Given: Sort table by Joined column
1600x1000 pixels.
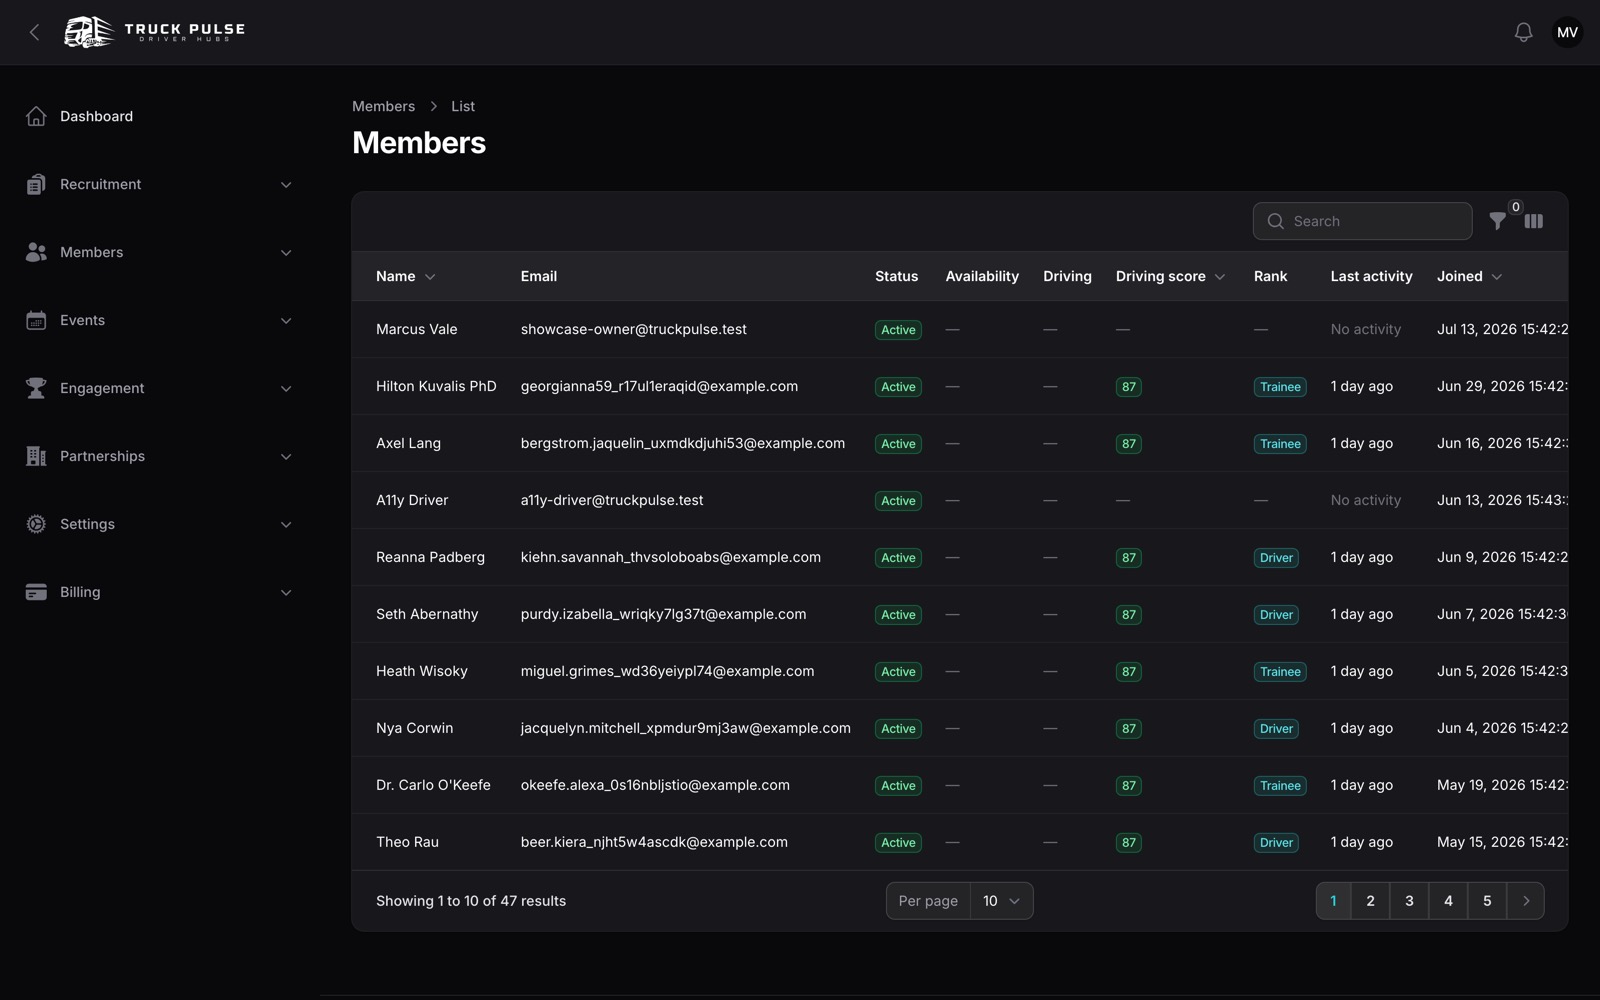Looking at the screenshot, I should coord(1469,276).
